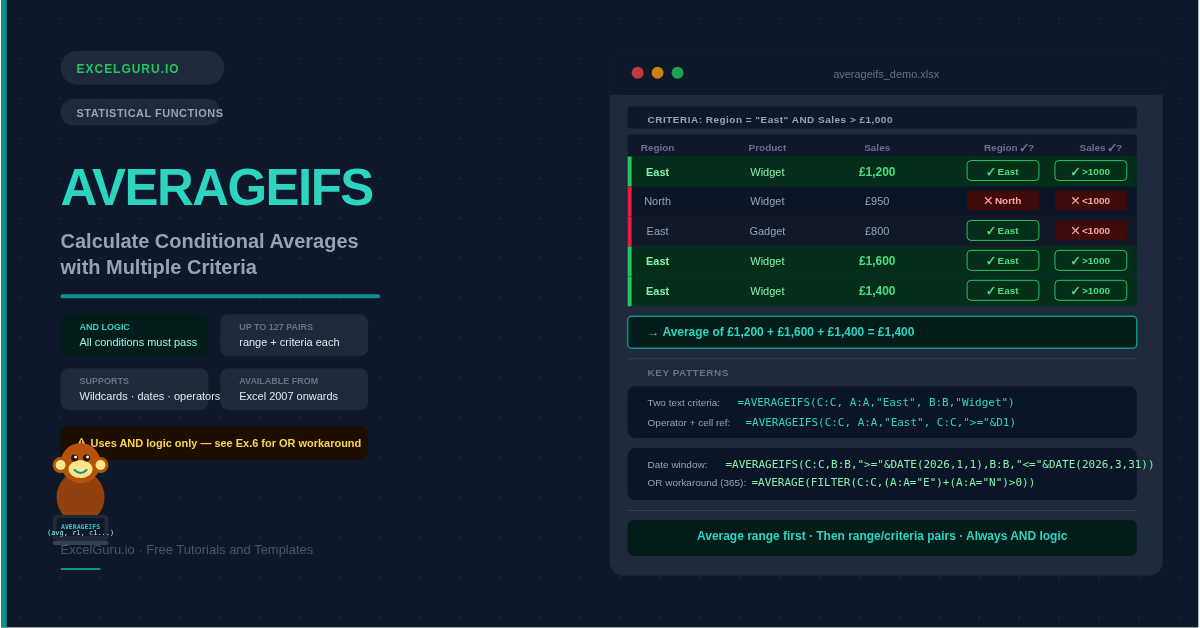Viewport: 1200px width, 628px height.
Task: Select the EXCELGURU.IO pill label
Action: 142,68
